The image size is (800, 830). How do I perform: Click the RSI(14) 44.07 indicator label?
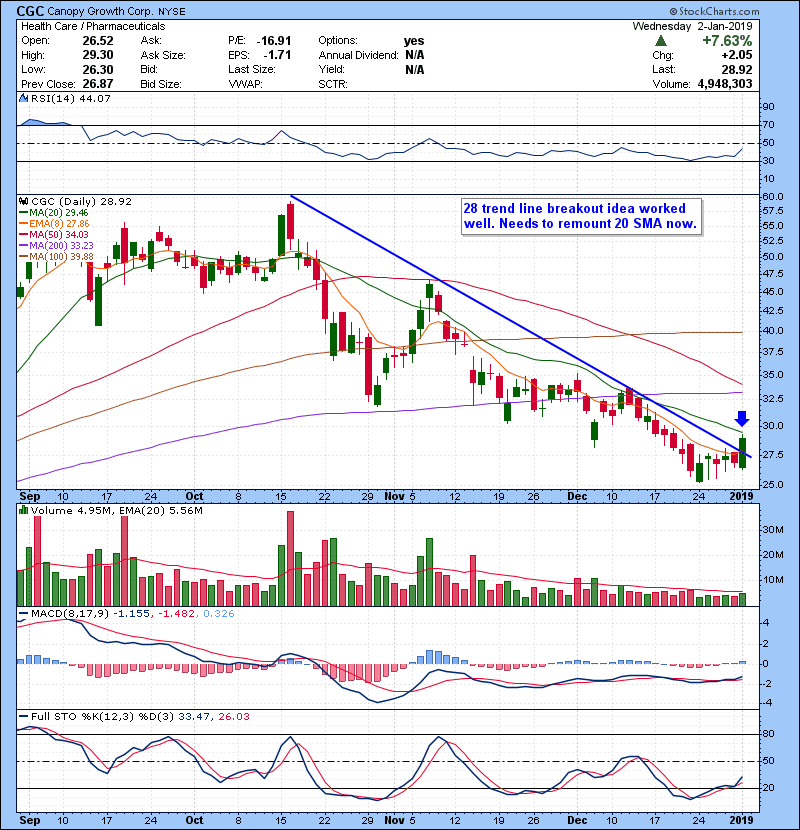coord(71,98)
